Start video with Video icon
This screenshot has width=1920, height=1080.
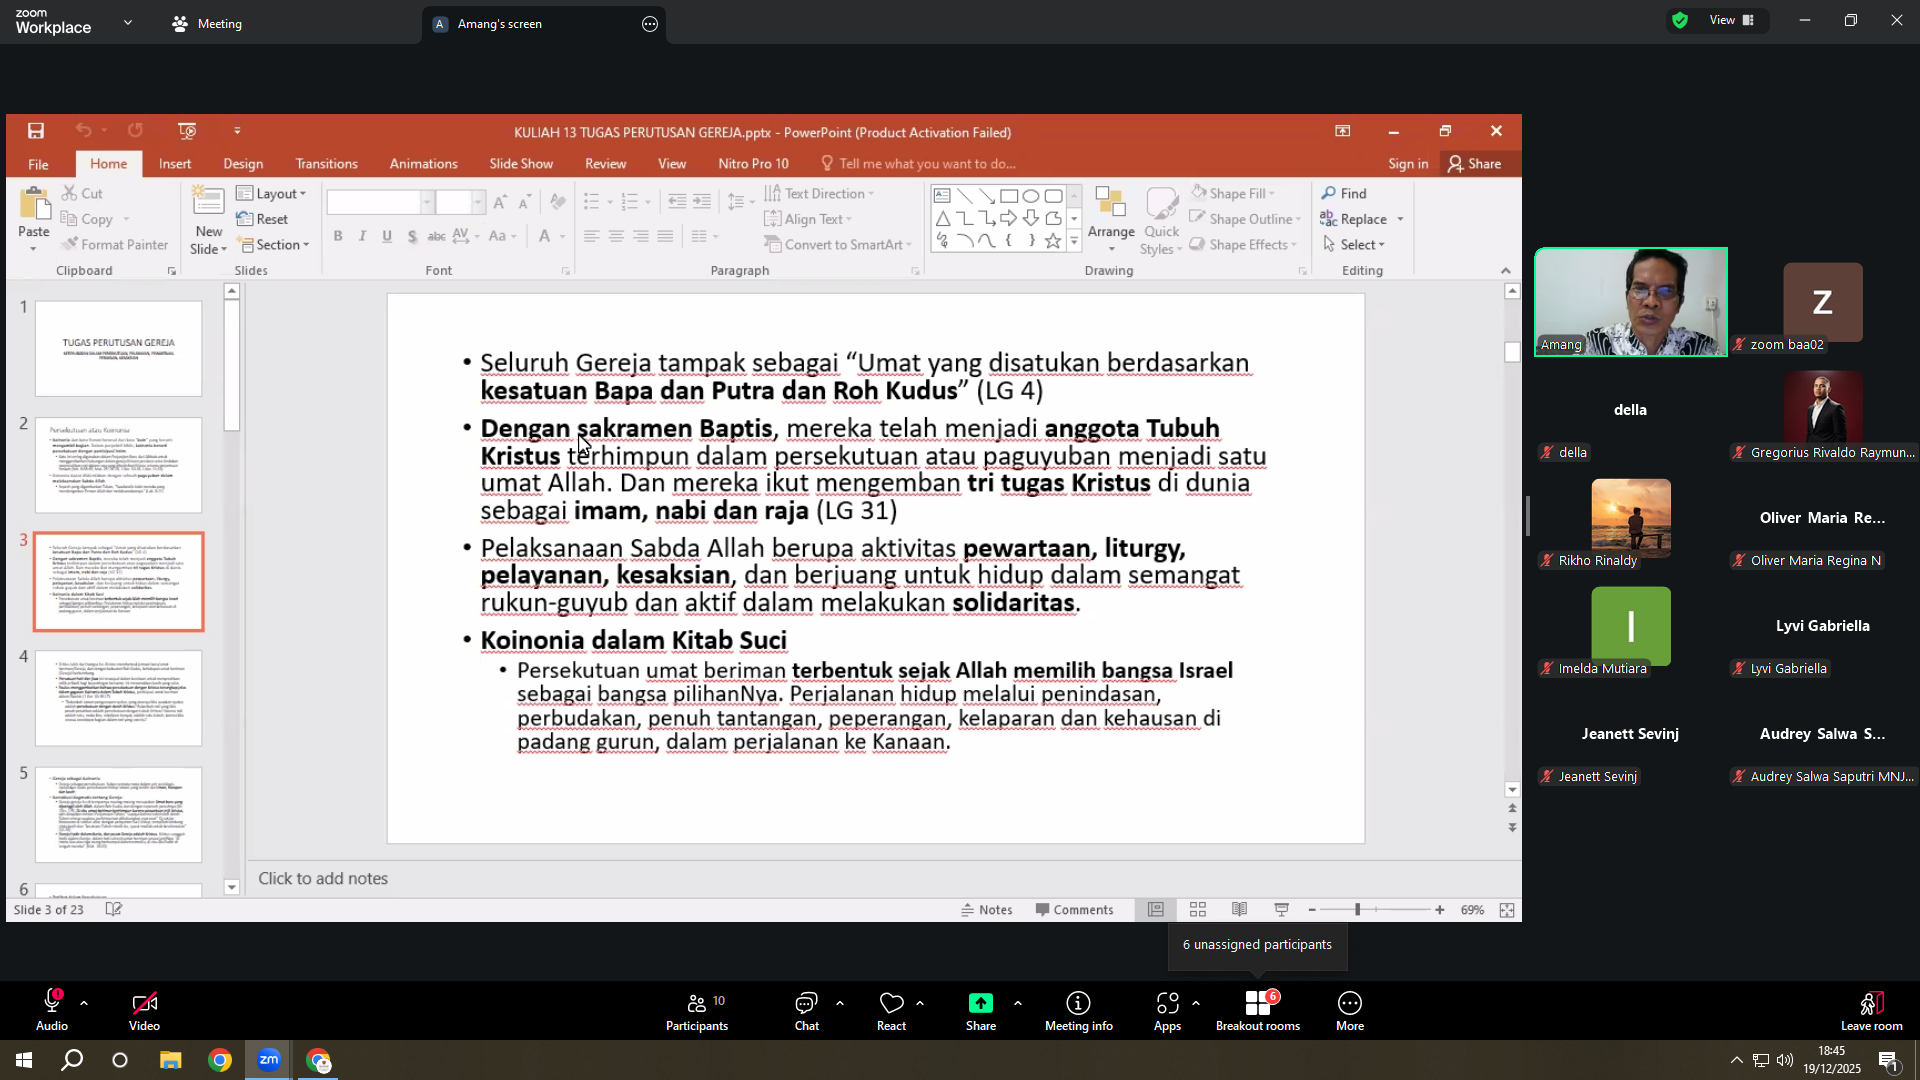144,1011
